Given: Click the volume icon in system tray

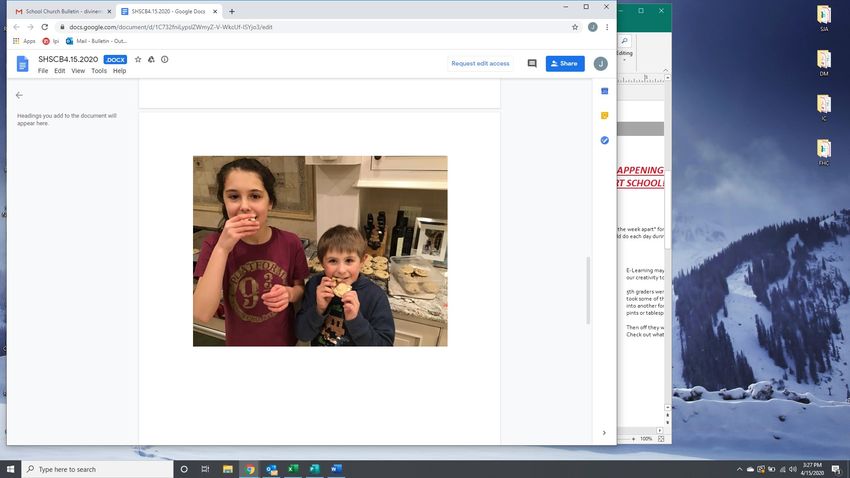Looking at the screenshot, I should click(793, 469).
